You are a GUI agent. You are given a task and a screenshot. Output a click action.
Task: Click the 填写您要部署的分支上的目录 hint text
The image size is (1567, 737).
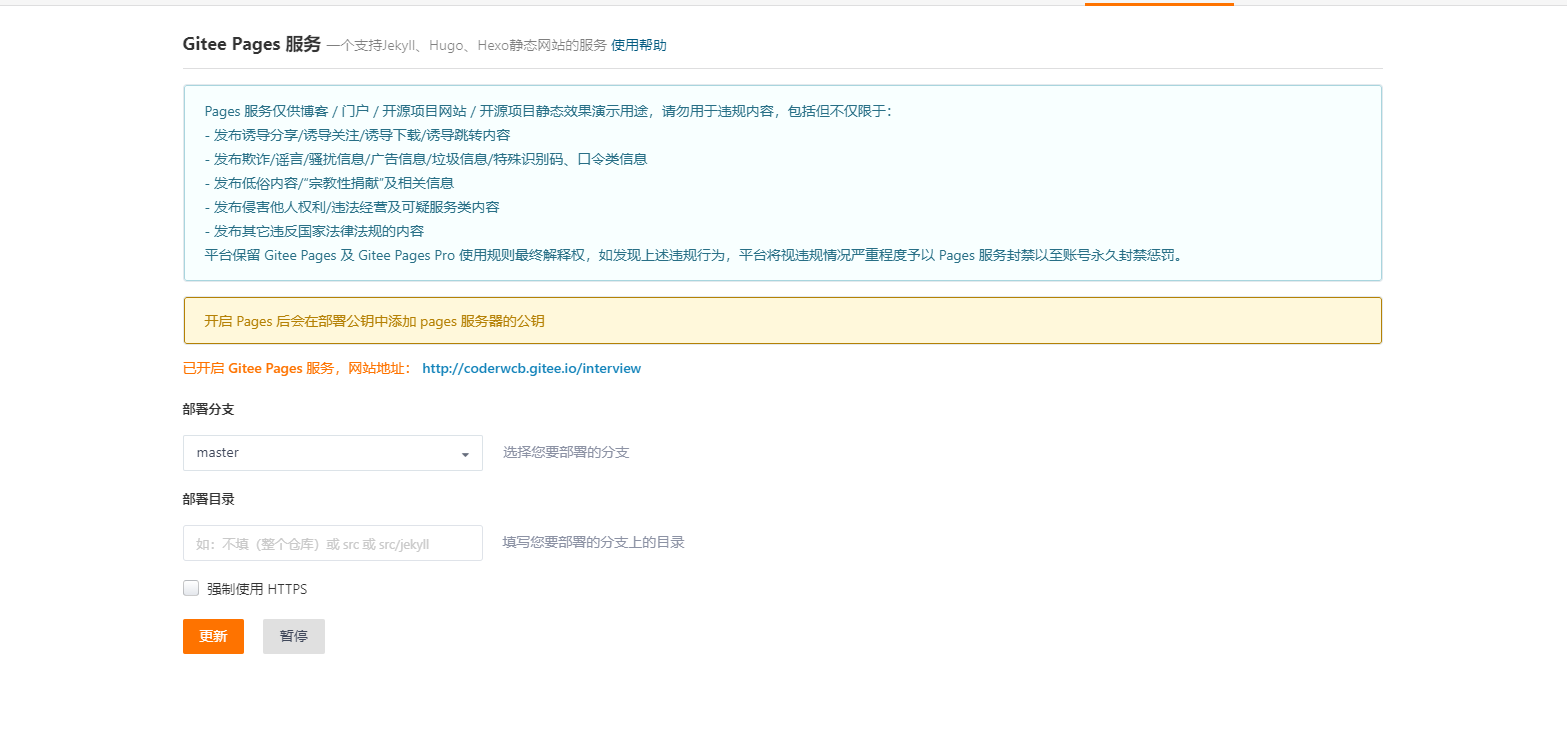pos(594,542)
